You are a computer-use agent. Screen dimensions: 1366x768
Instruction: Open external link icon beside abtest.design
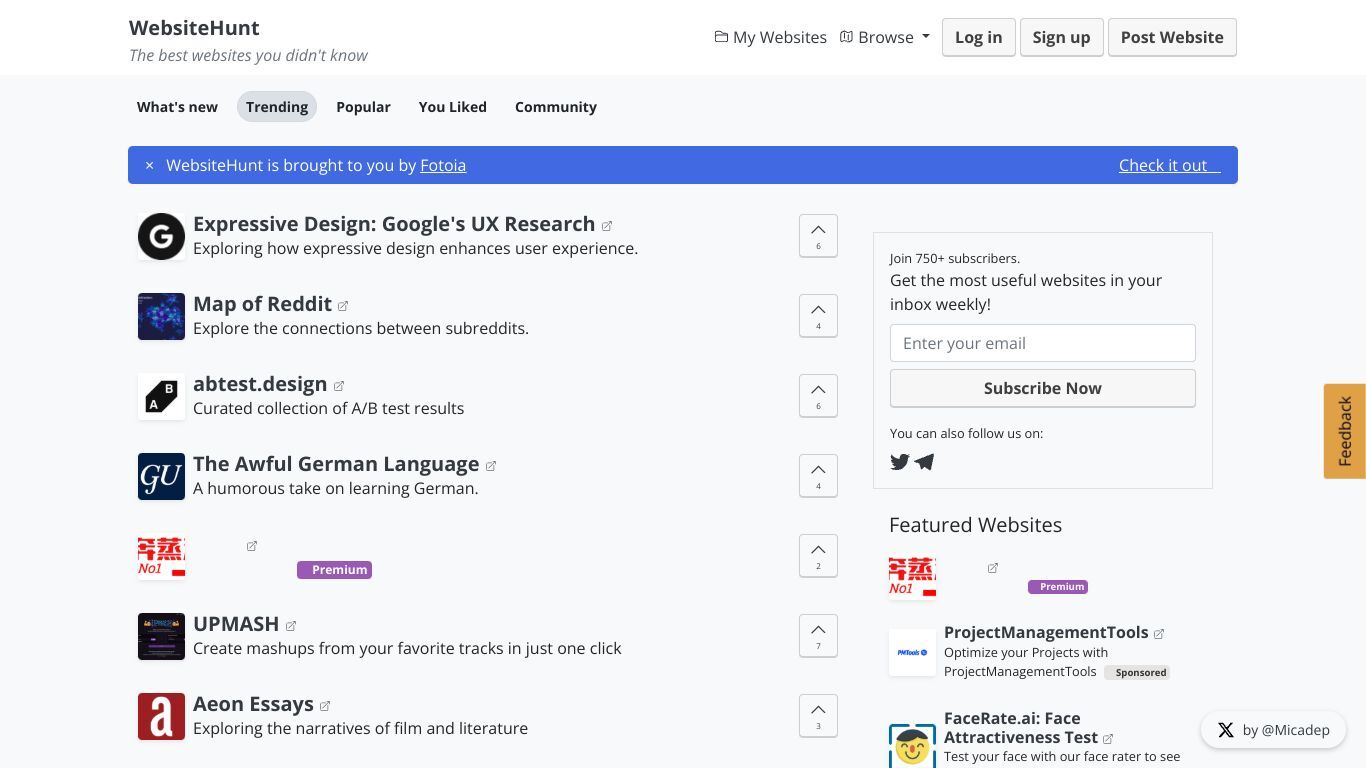[x=339, y=386]
